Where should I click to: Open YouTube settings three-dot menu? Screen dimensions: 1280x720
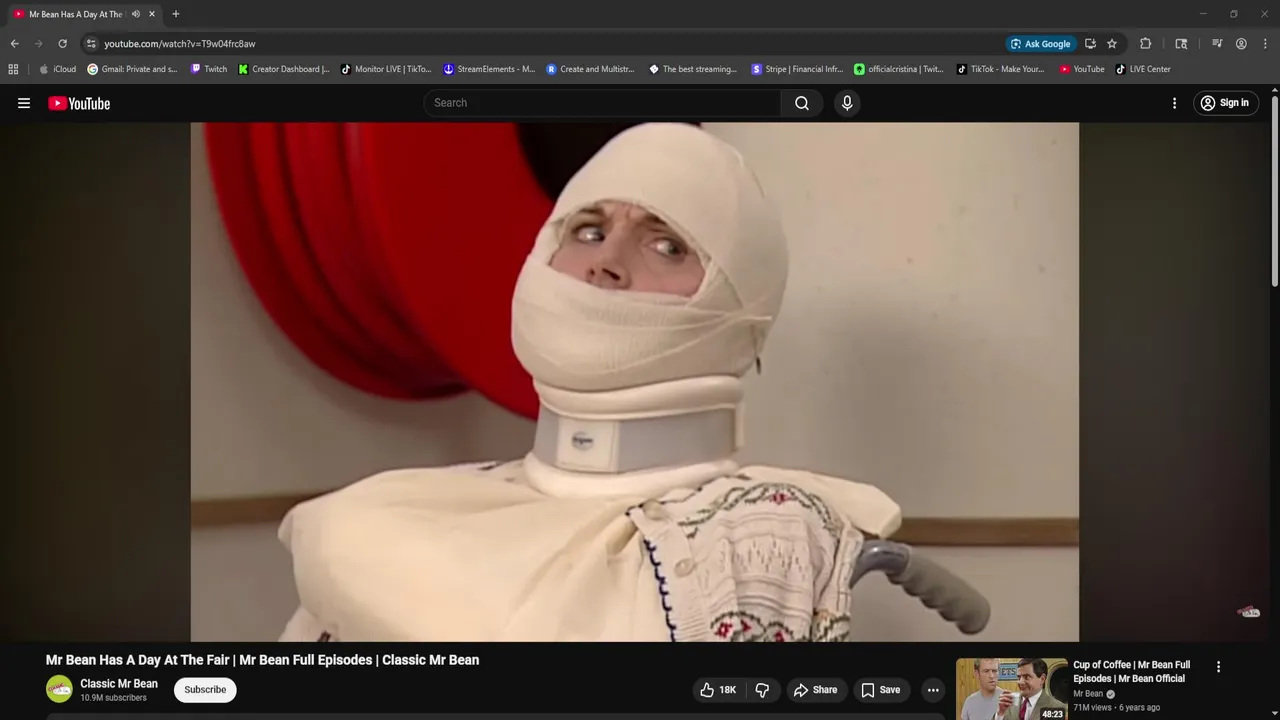click(1174, 103)
